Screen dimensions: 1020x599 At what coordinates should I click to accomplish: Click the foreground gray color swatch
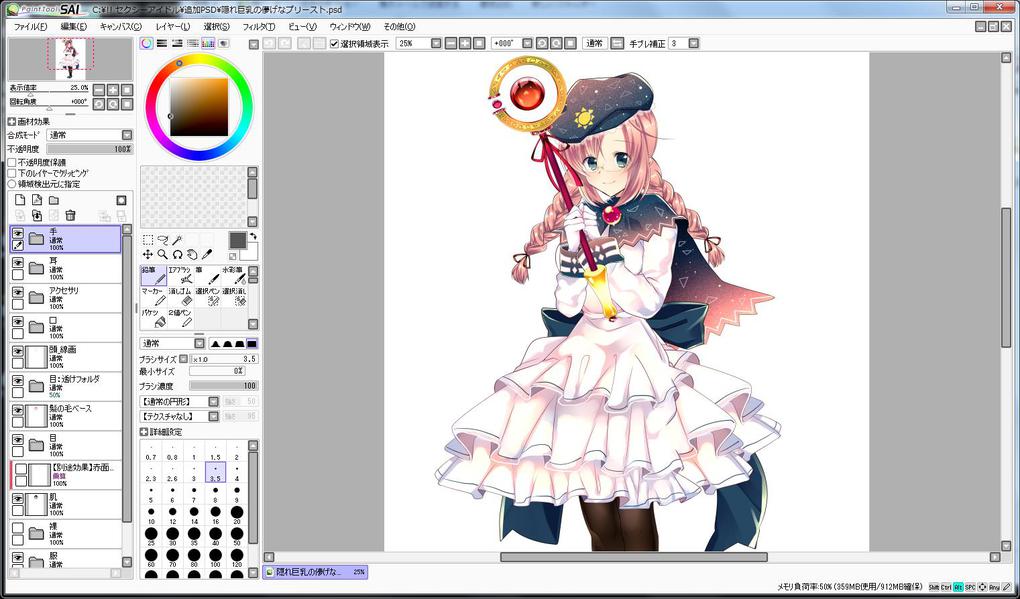click(x=237, y=240)
